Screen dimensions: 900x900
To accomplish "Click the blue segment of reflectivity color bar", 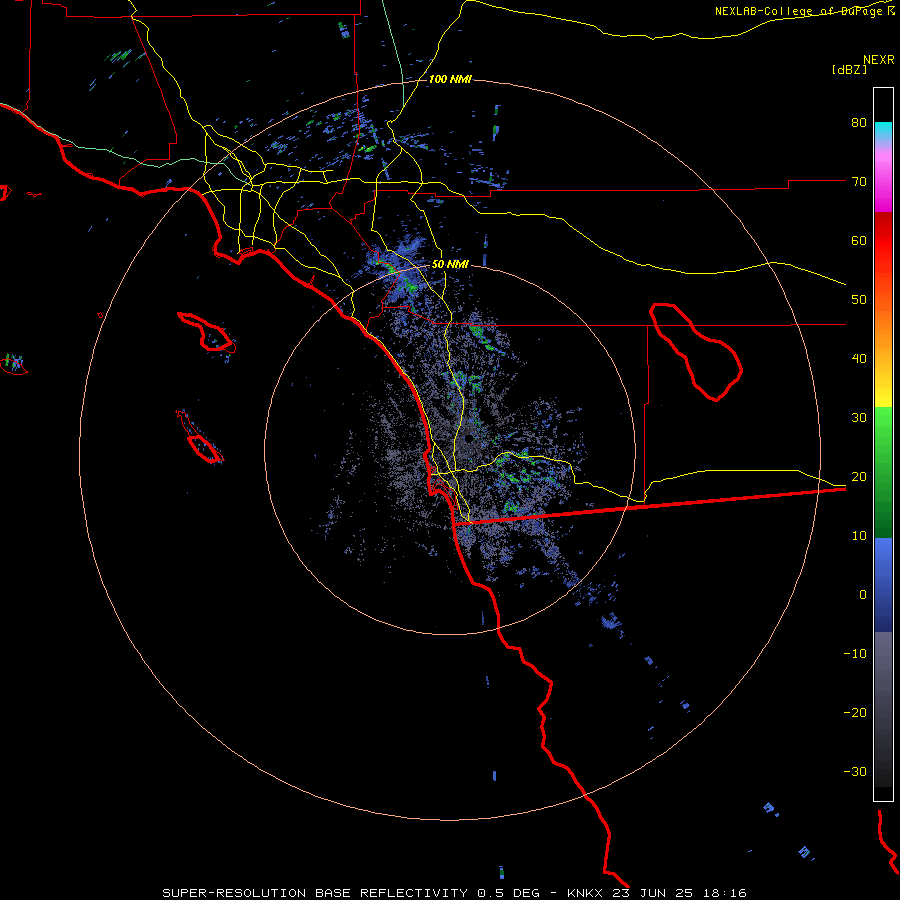I will click(x=883, y=584).
